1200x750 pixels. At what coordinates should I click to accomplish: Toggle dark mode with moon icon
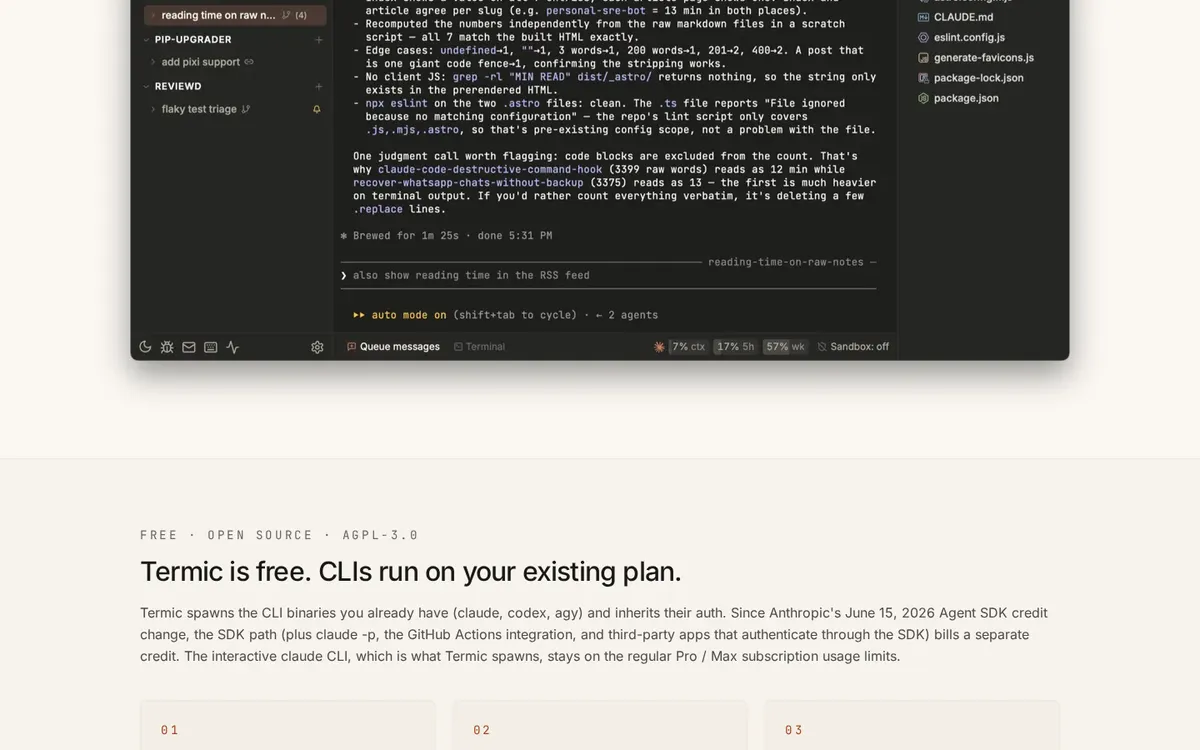145,347
